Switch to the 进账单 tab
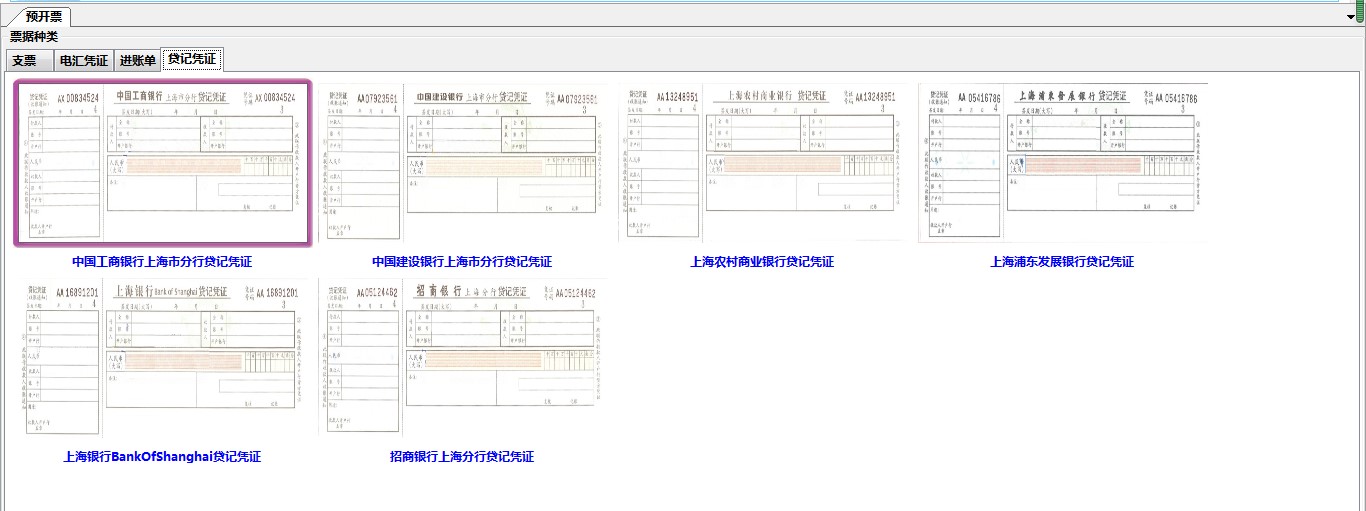 pyautogui.click(x=138, y=60)
